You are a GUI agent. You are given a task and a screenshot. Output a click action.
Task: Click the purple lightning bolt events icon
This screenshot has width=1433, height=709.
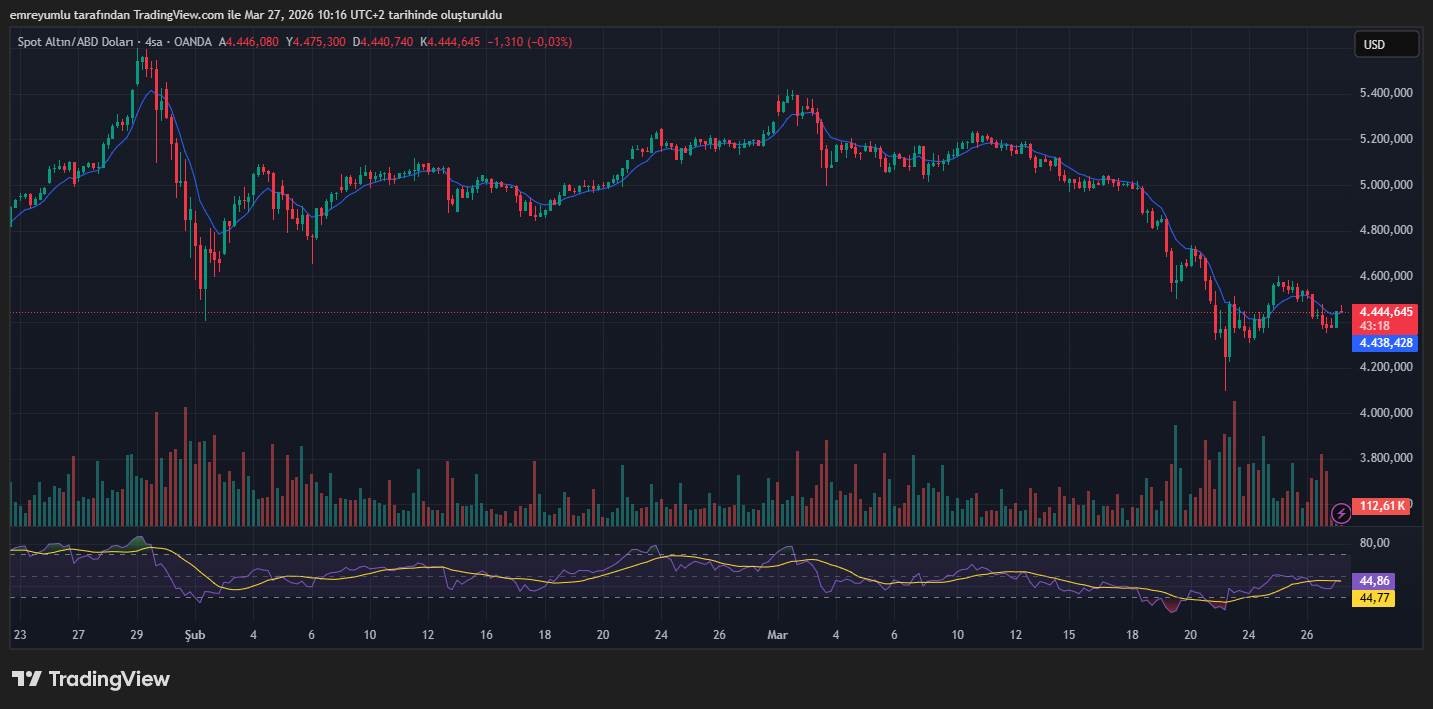coord(1341,513)
